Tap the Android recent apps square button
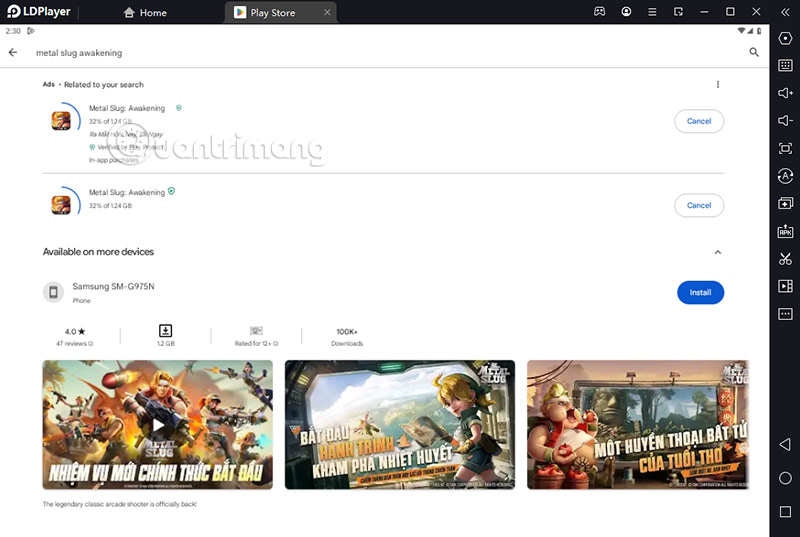Screen dimensions: 800x537 coord(785,512)
